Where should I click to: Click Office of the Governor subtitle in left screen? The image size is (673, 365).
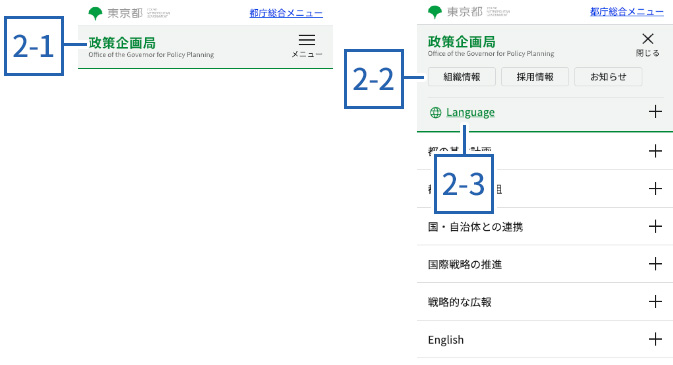tap(151, 55)
